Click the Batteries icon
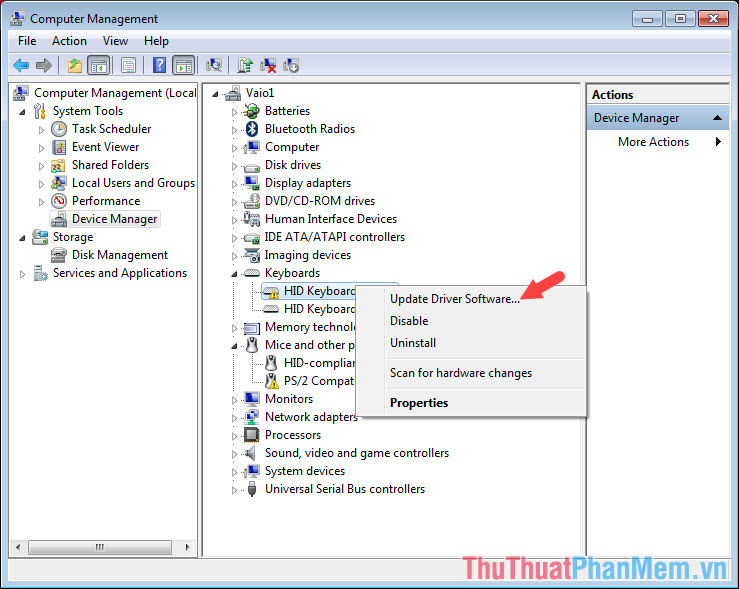The image size is (739, 589). 252,111
